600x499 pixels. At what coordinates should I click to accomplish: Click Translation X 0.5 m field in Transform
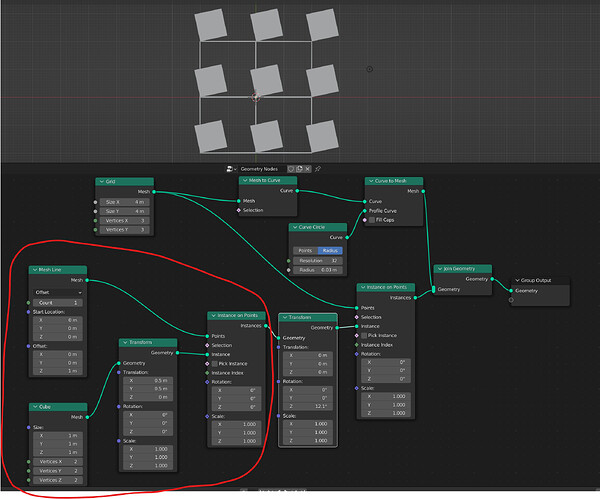click(148, 381)
